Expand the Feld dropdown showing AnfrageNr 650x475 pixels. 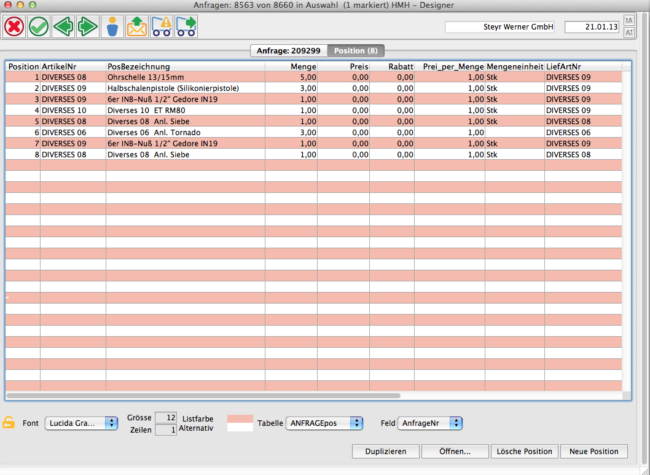click(x=430, y=423)
